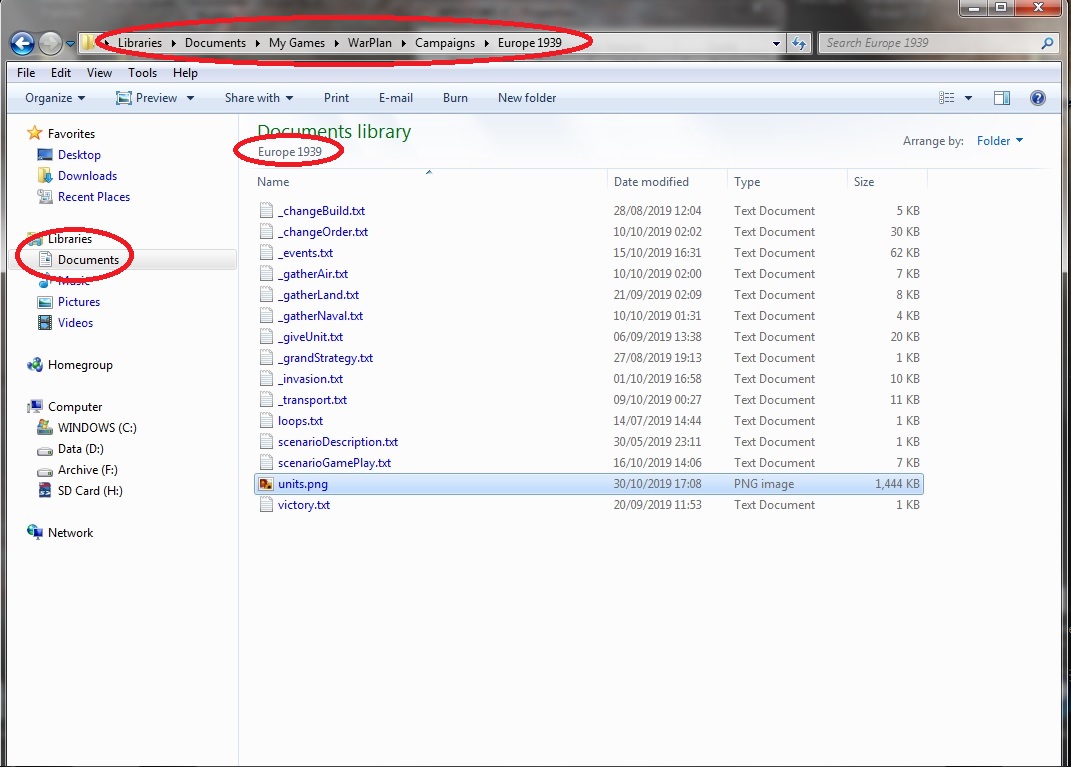The image size is (1071, 767).
Task: Click the Forward navigation arrow button
Action: (x=50, y=43)
